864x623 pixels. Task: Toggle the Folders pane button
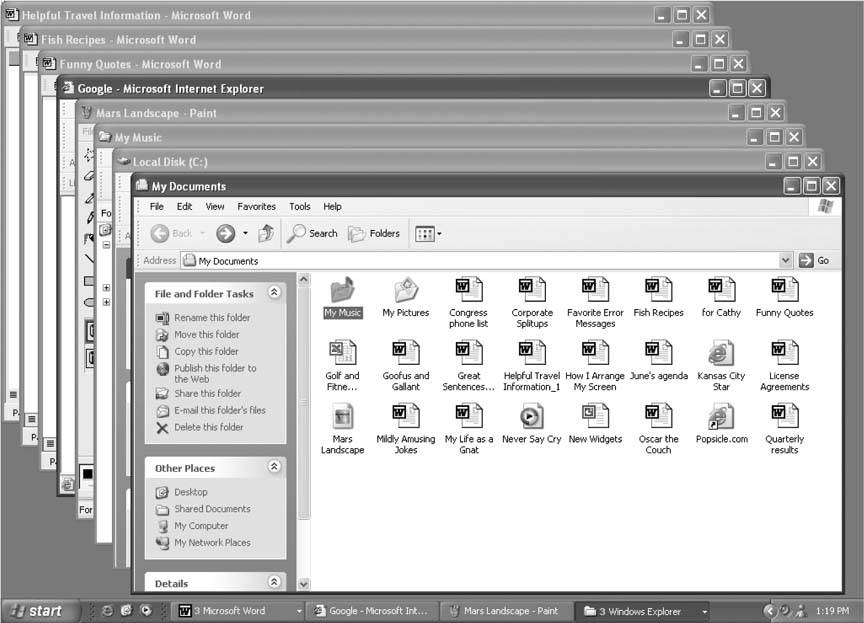tap(374, 233)
